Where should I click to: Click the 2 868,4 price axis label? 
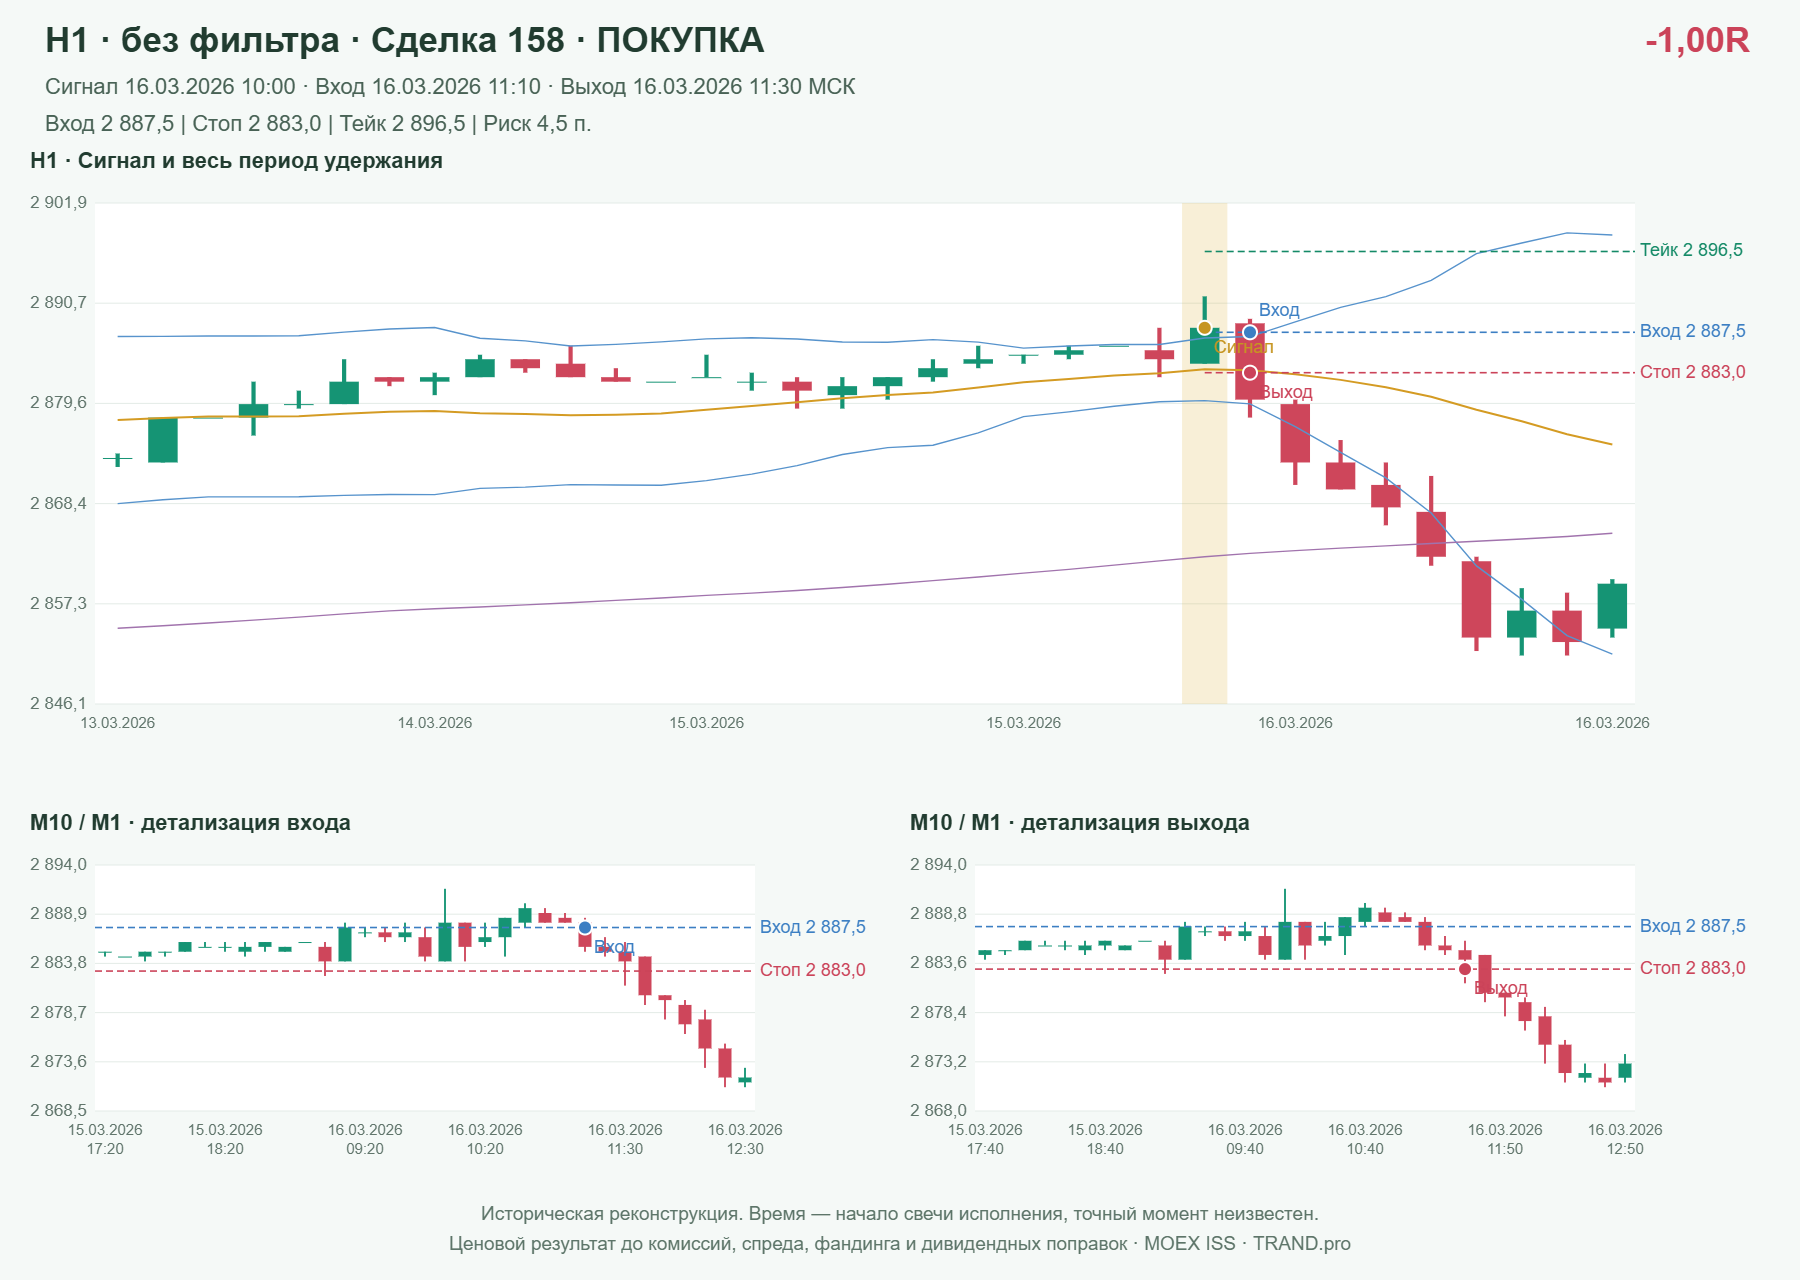pos(58,503)
